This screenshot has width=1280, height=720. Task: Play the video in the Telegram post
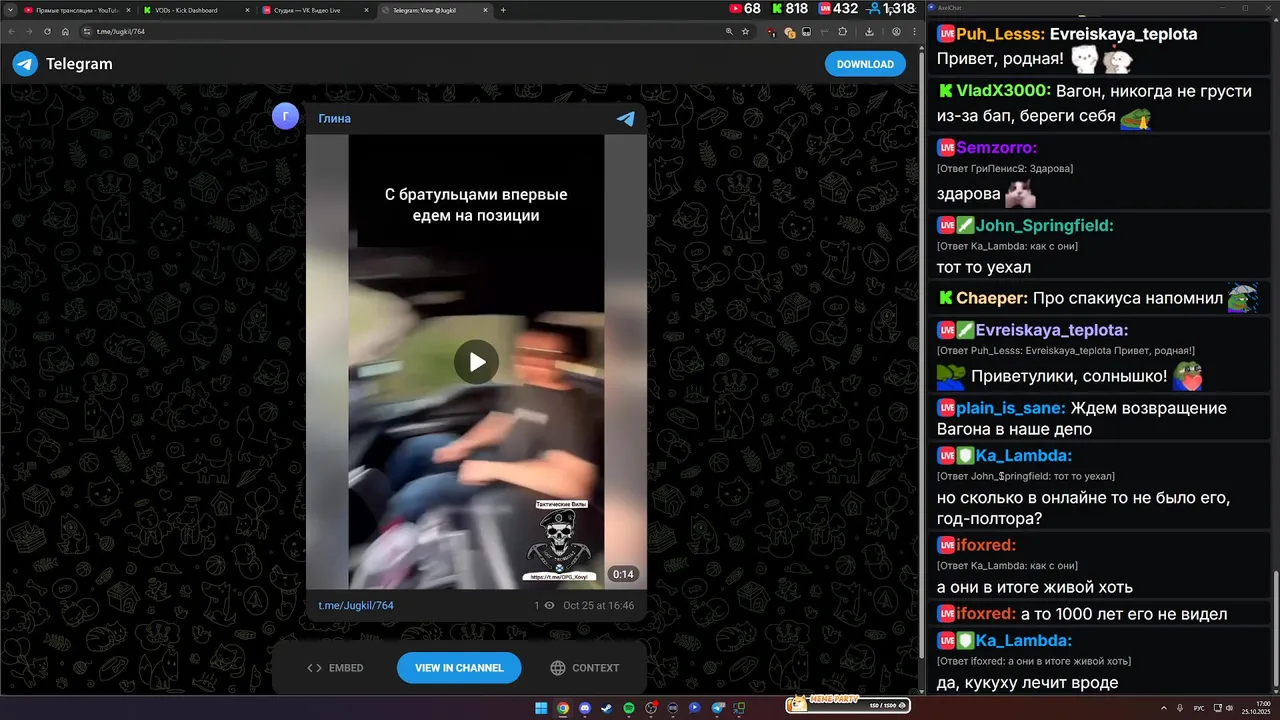point(476,361)
